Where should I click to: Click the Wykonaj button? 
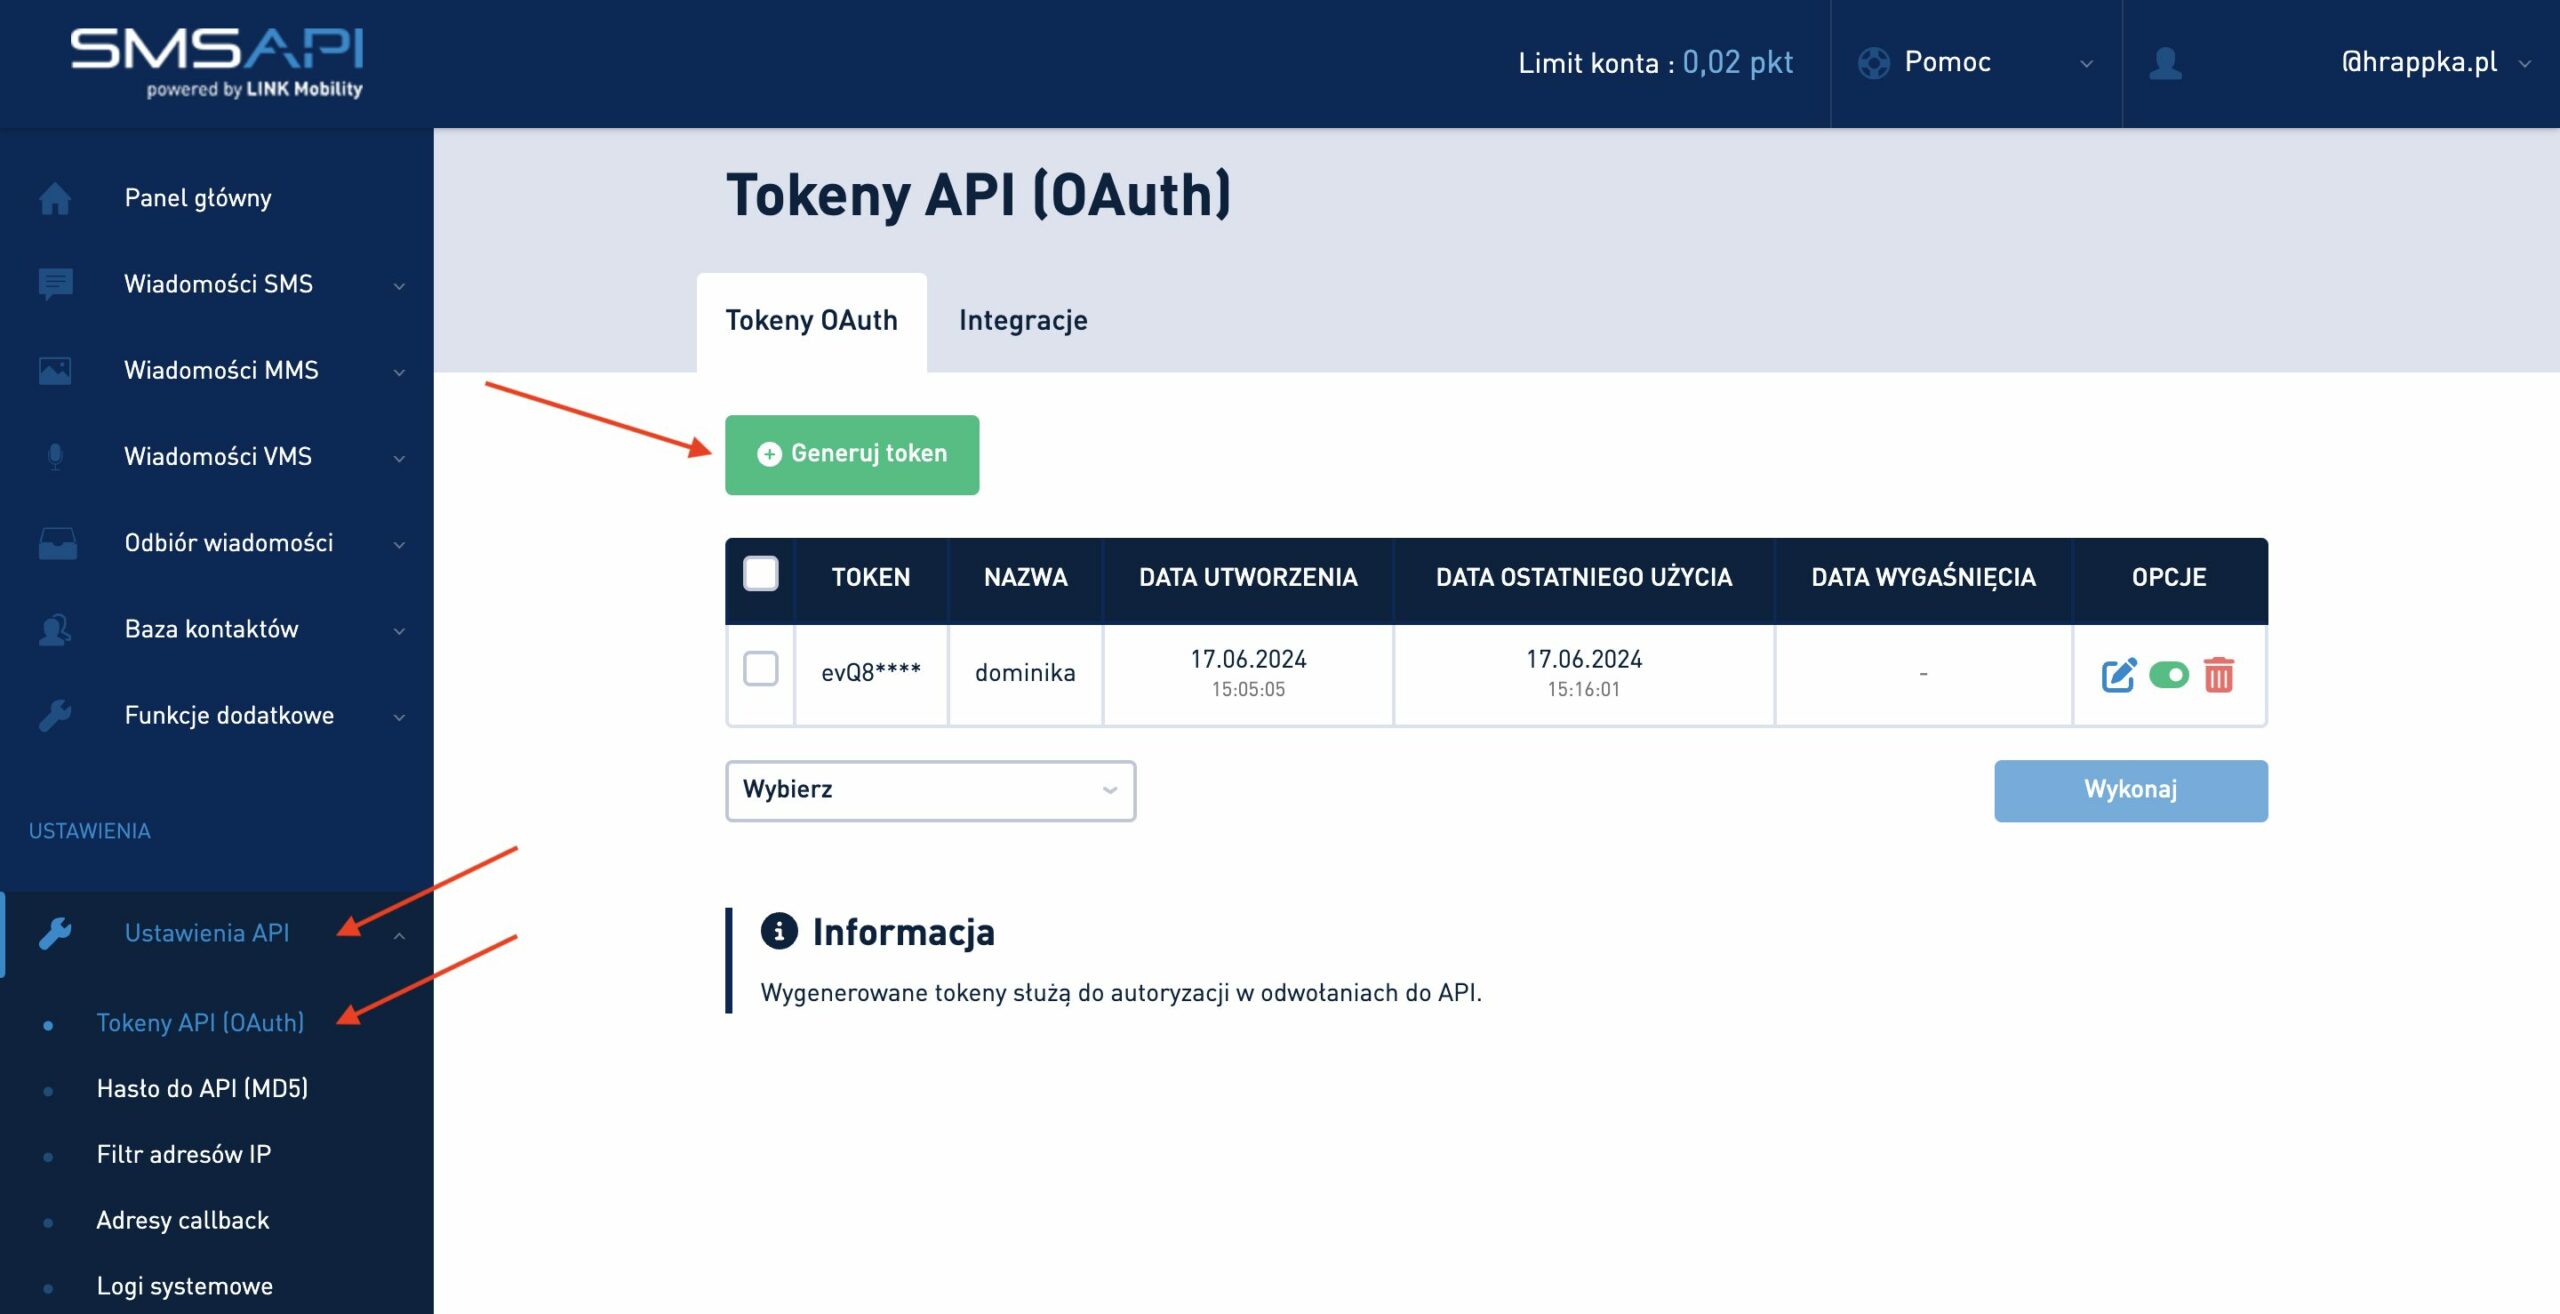[x=2130, y=790]
